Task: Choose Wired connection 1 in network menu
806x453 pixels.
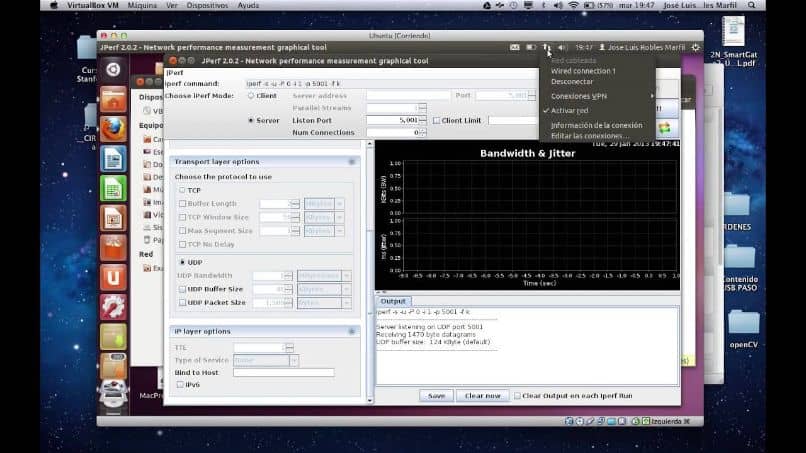Action: tap(583, 71)
